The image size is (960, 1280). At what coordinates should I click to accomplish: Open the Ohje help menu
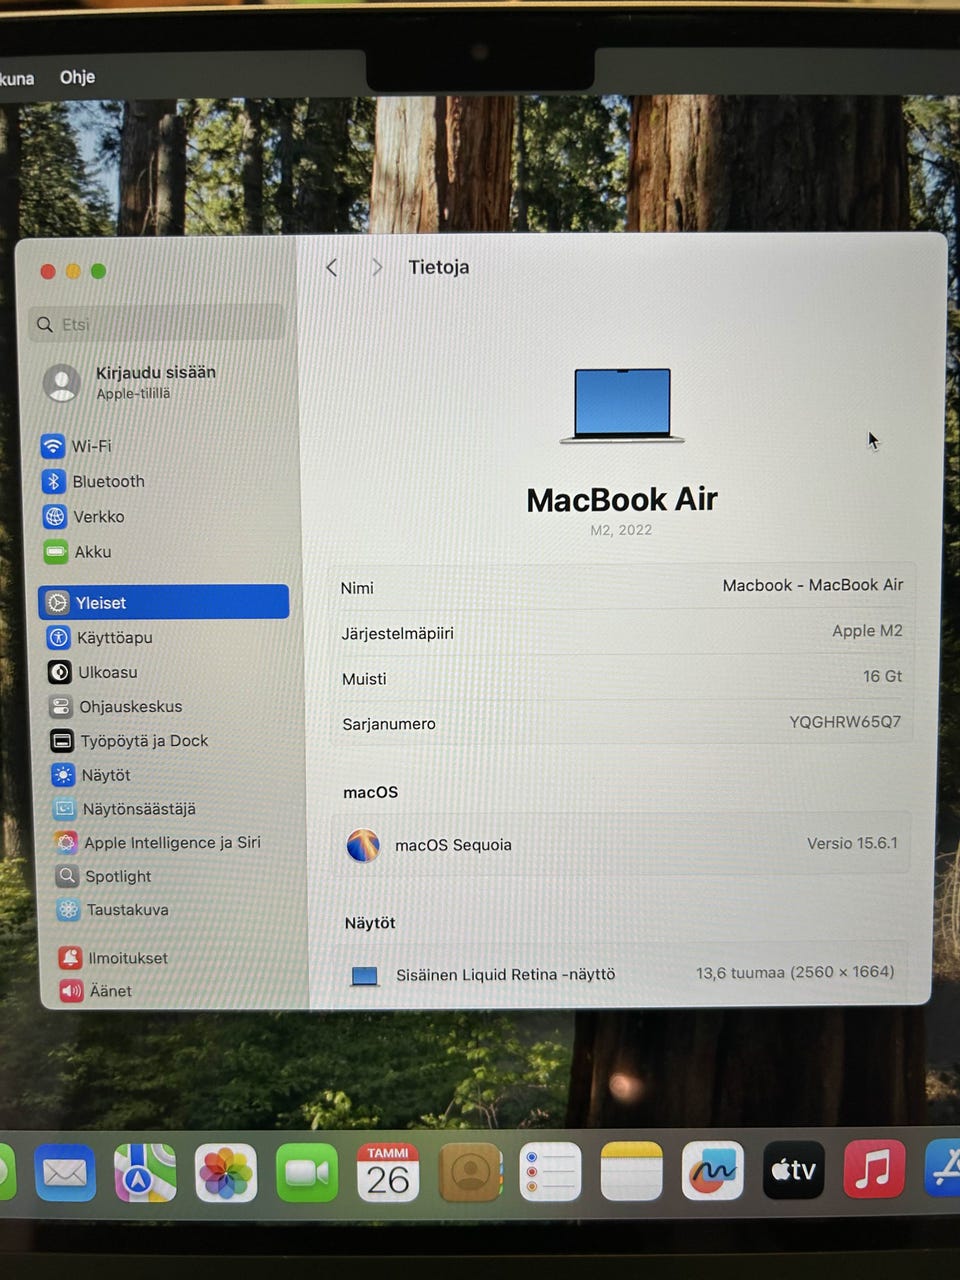click(77, 77)
